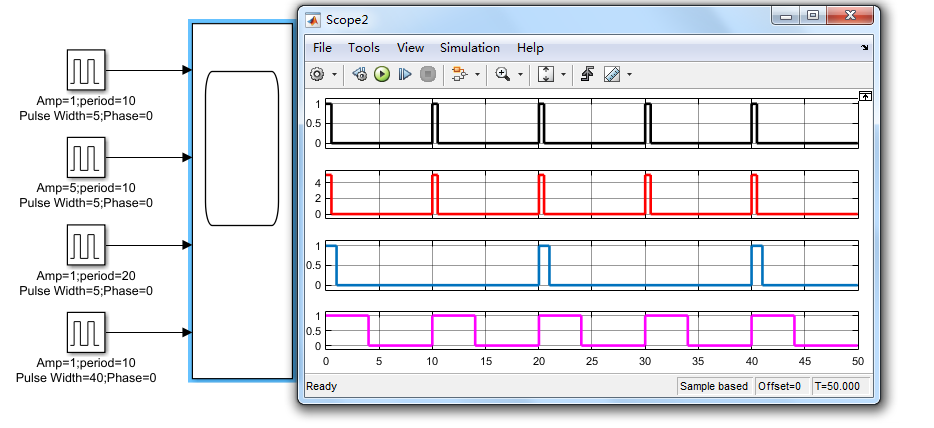Click the step back simulation icon
The height and width of the screenshot is (428, 934).
coord(359,74)
